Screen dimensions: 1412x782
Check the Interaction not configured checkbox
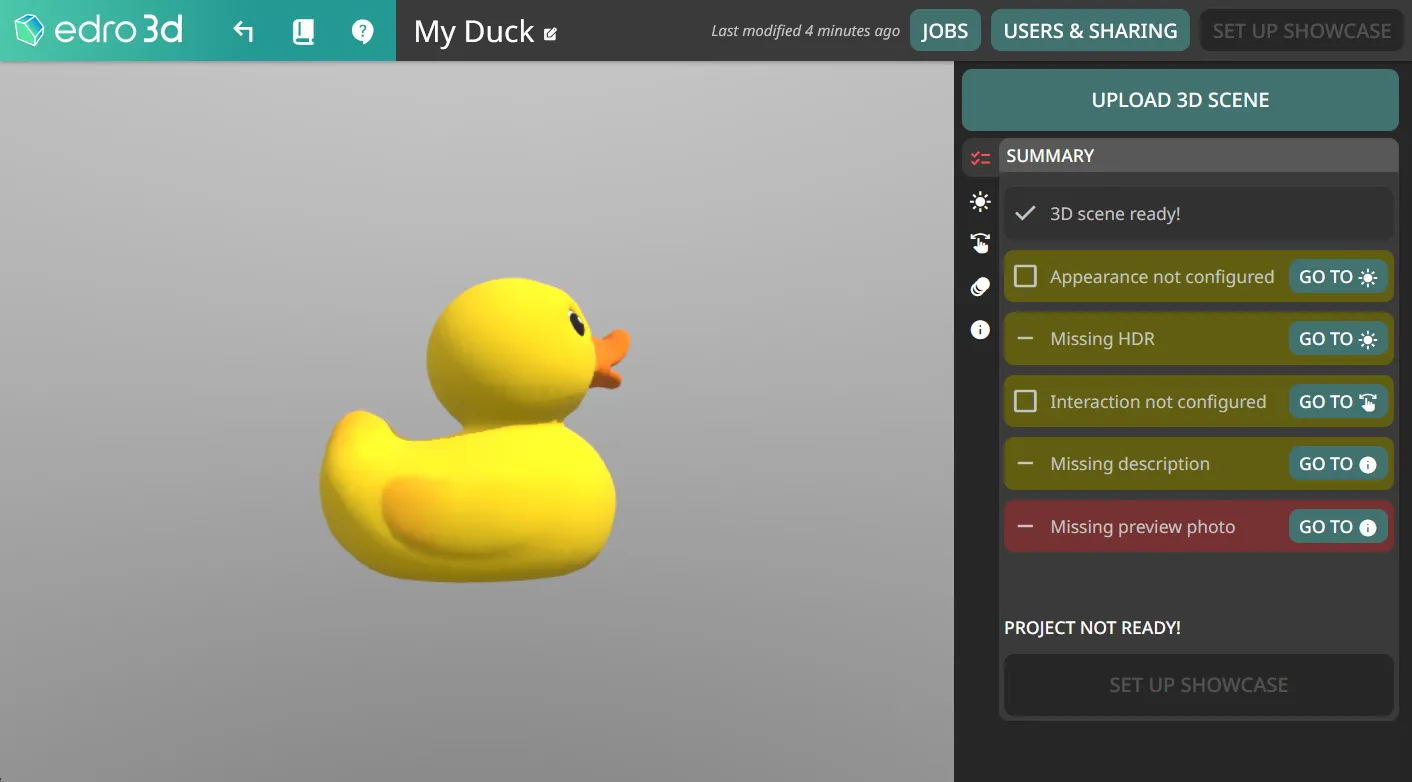[x=1025, y=401]
